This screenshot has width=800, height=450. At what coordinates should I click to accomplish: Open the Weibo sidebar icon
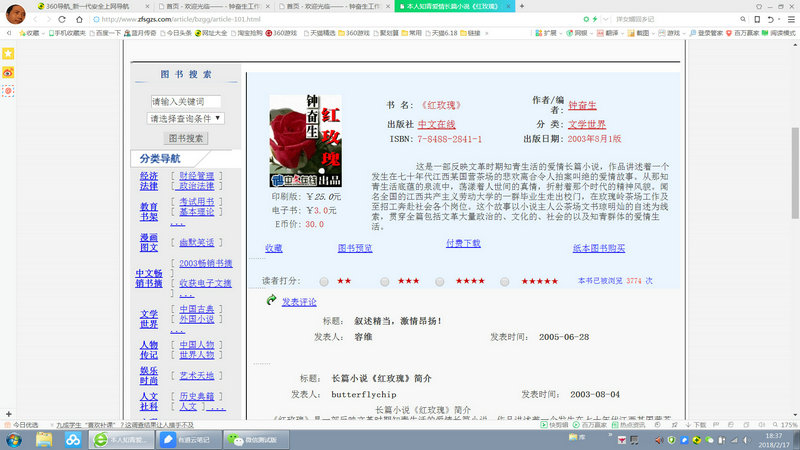click(x=8, y=72)
